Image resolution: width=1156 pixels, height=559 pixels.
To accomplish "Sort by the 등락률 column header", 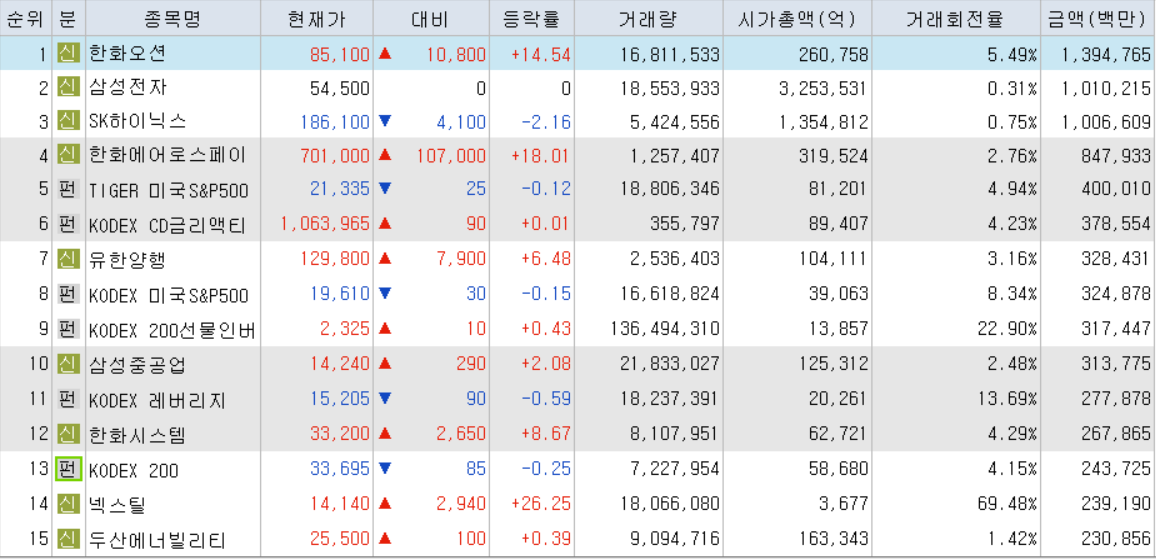I will (532, 18).
